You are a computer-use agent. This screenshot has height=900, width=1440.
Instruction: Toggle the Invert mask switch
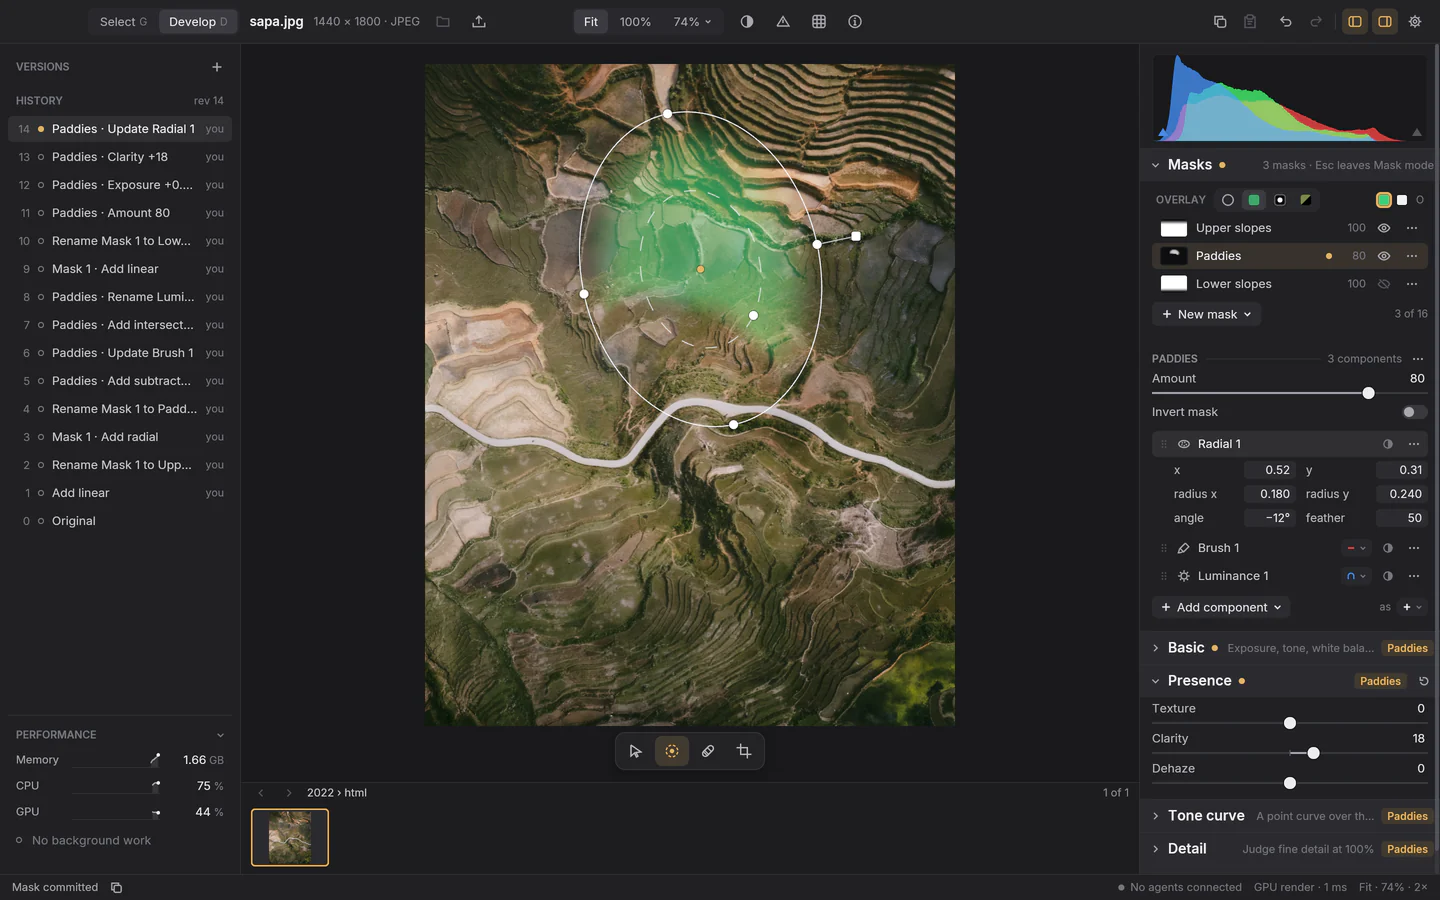tap(1414, 412)
